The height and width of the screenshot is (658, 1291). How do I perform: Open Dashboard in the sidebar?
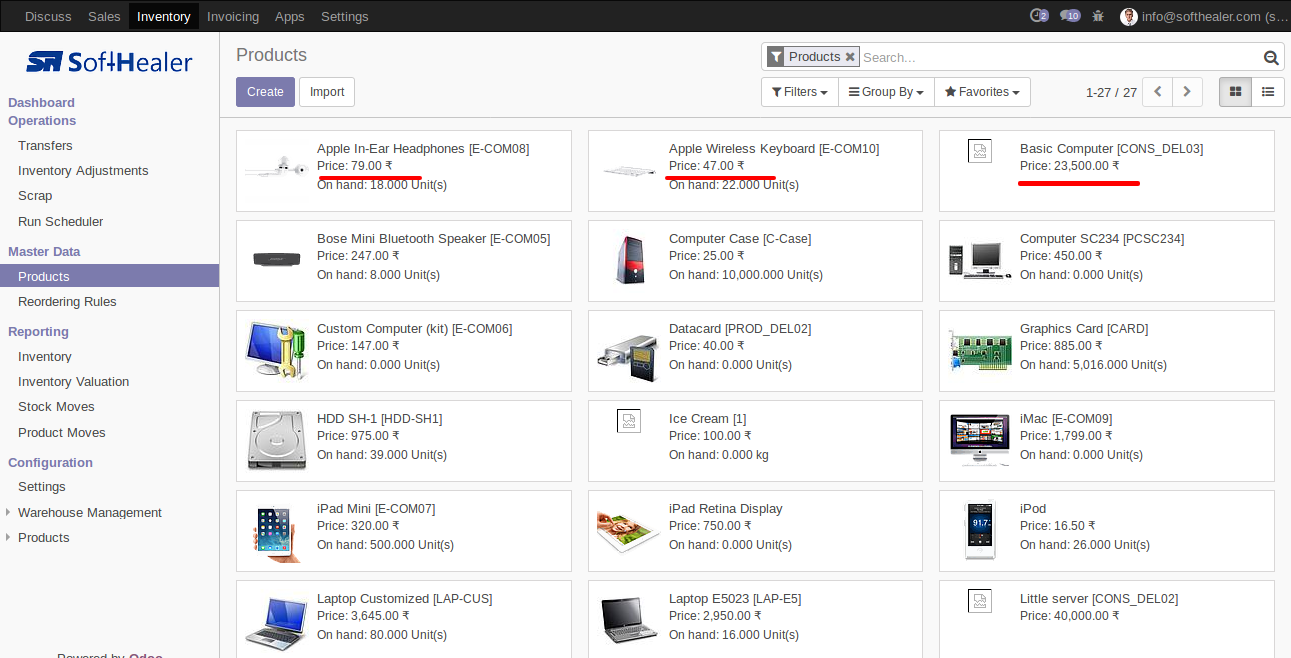click(x=41, y=103)
